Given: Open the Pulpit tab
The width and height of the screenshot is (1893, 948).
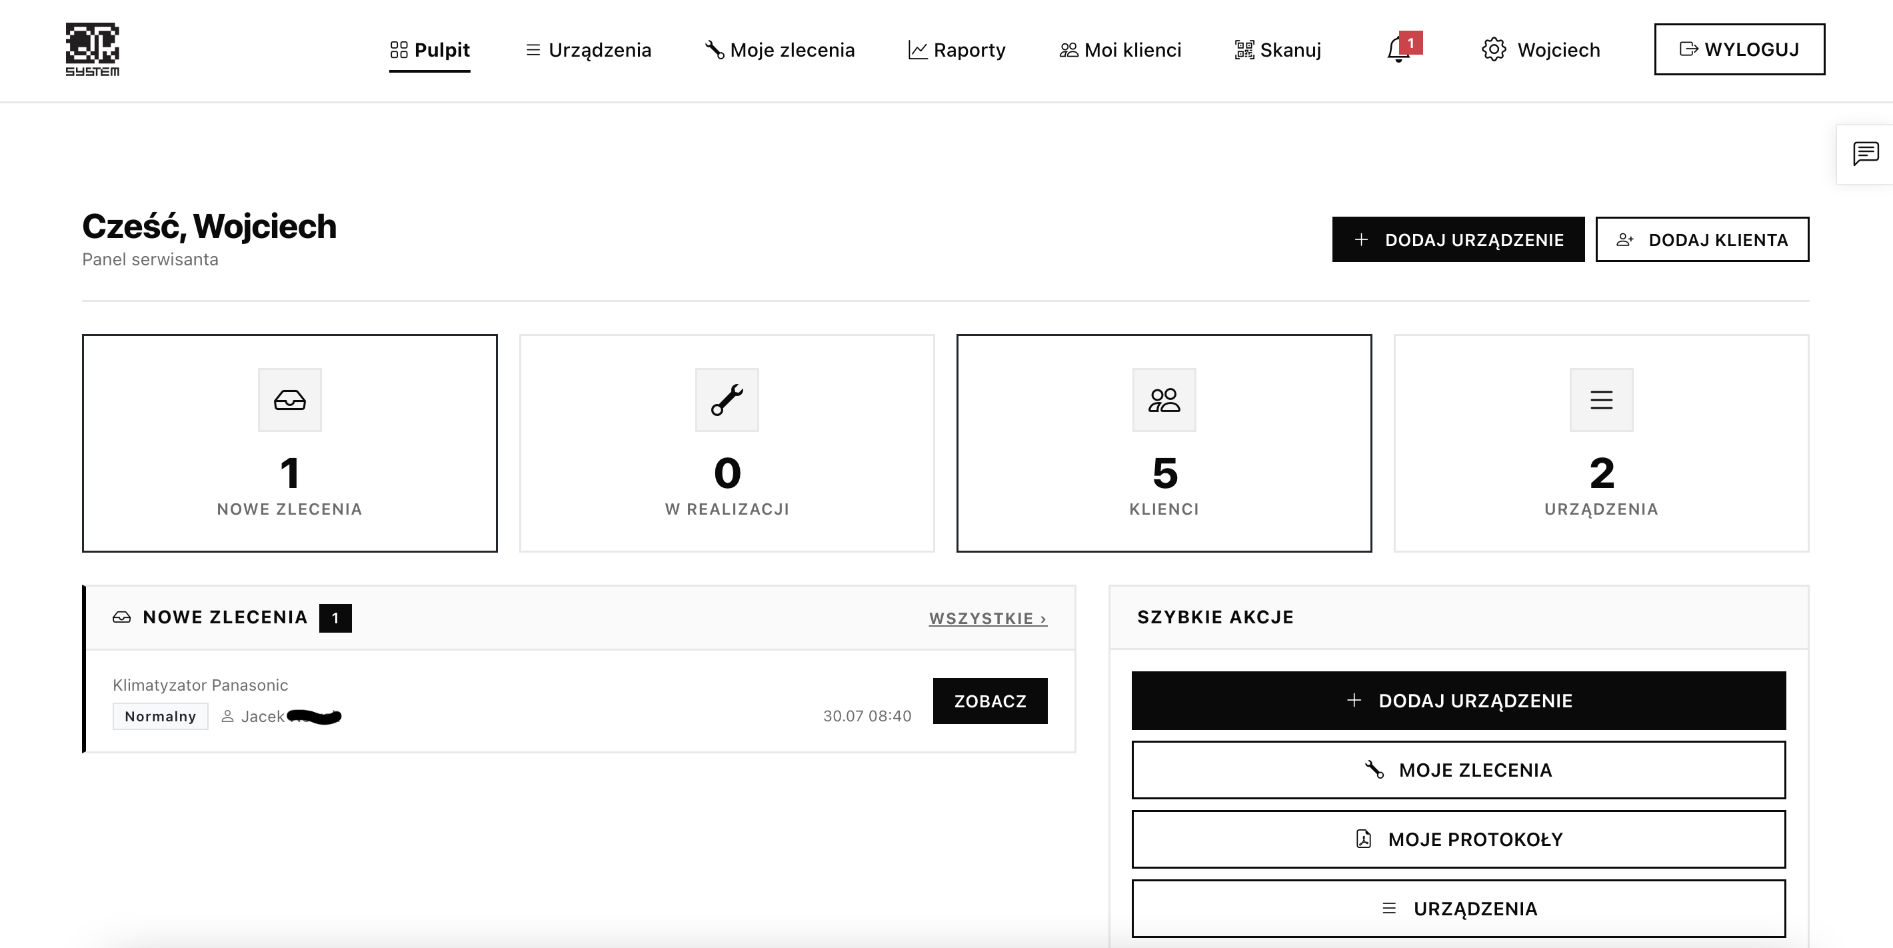Looking at the screenshot, I should click(430, 50).
